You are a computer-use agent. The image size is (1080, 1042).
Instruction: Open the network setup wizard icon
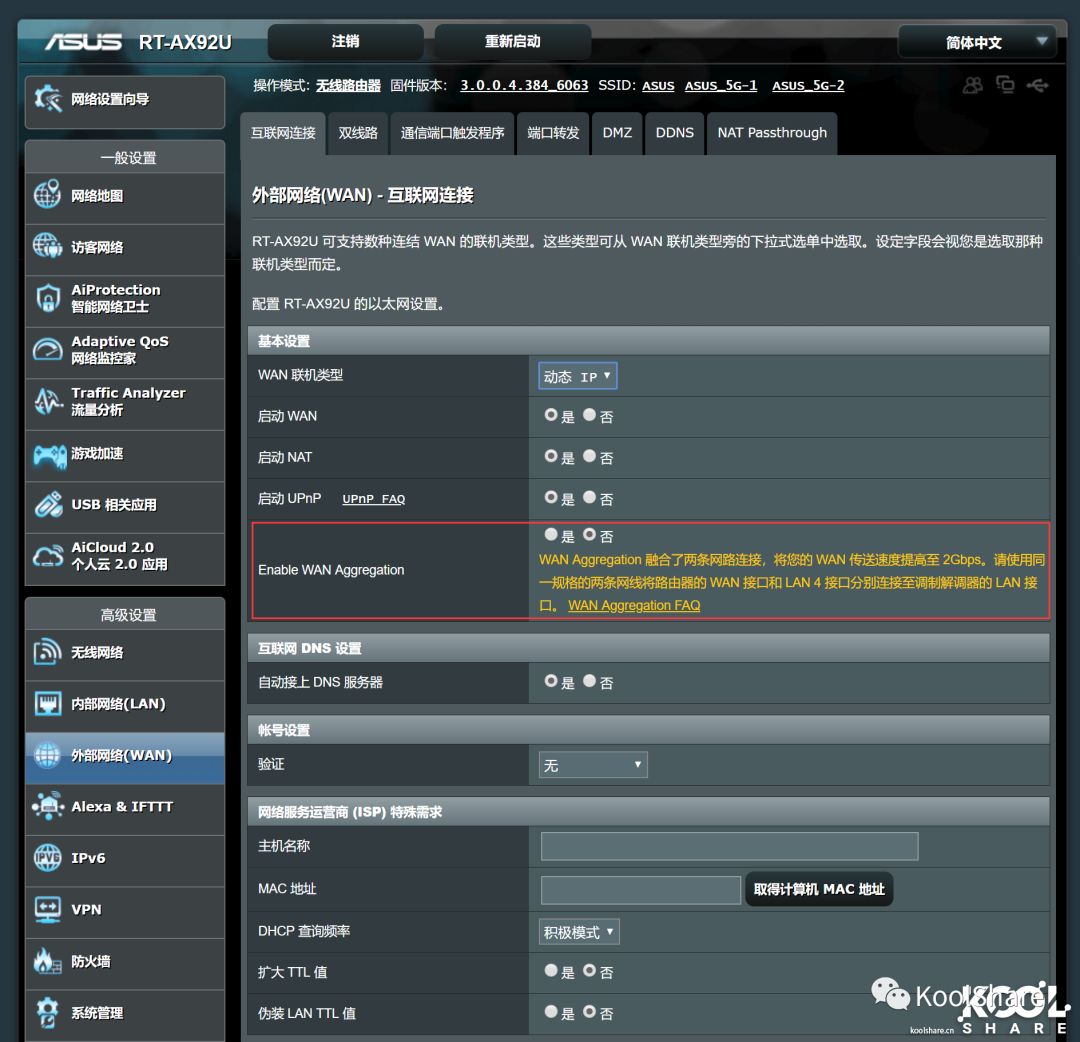48,99
